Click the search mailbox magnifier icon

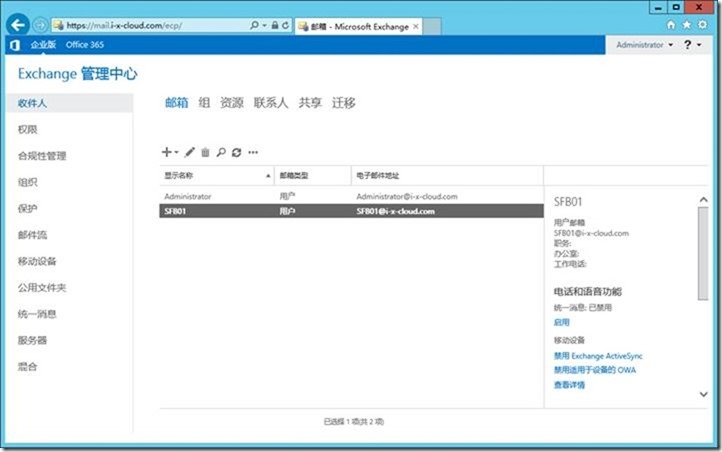(221, 152)
